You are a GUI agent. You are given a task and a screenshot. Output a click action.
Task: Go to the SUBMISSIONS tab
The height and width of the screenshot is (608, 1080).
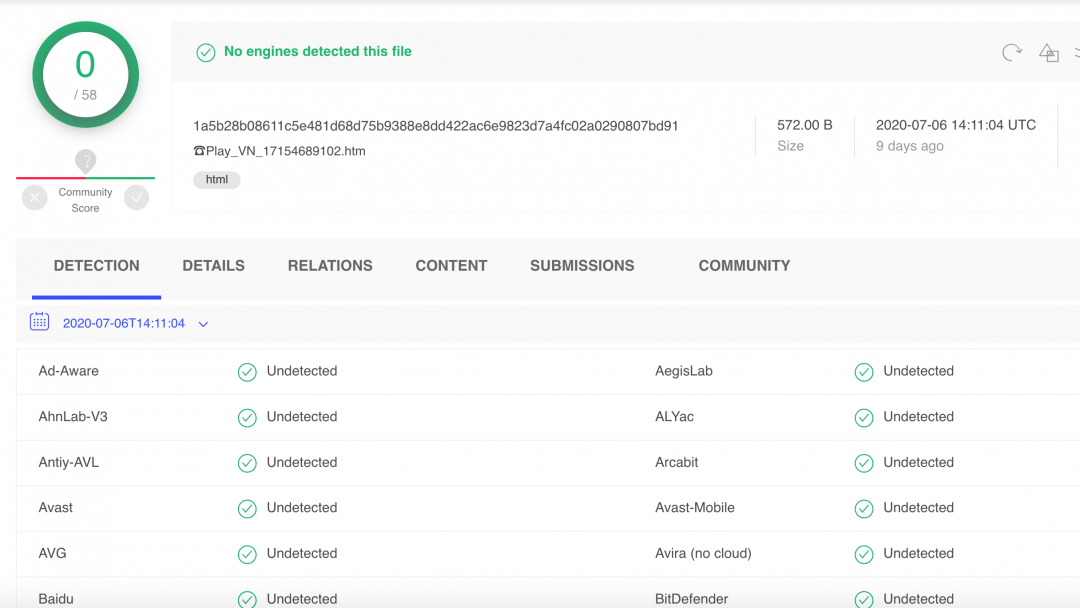tap(582, 266)
